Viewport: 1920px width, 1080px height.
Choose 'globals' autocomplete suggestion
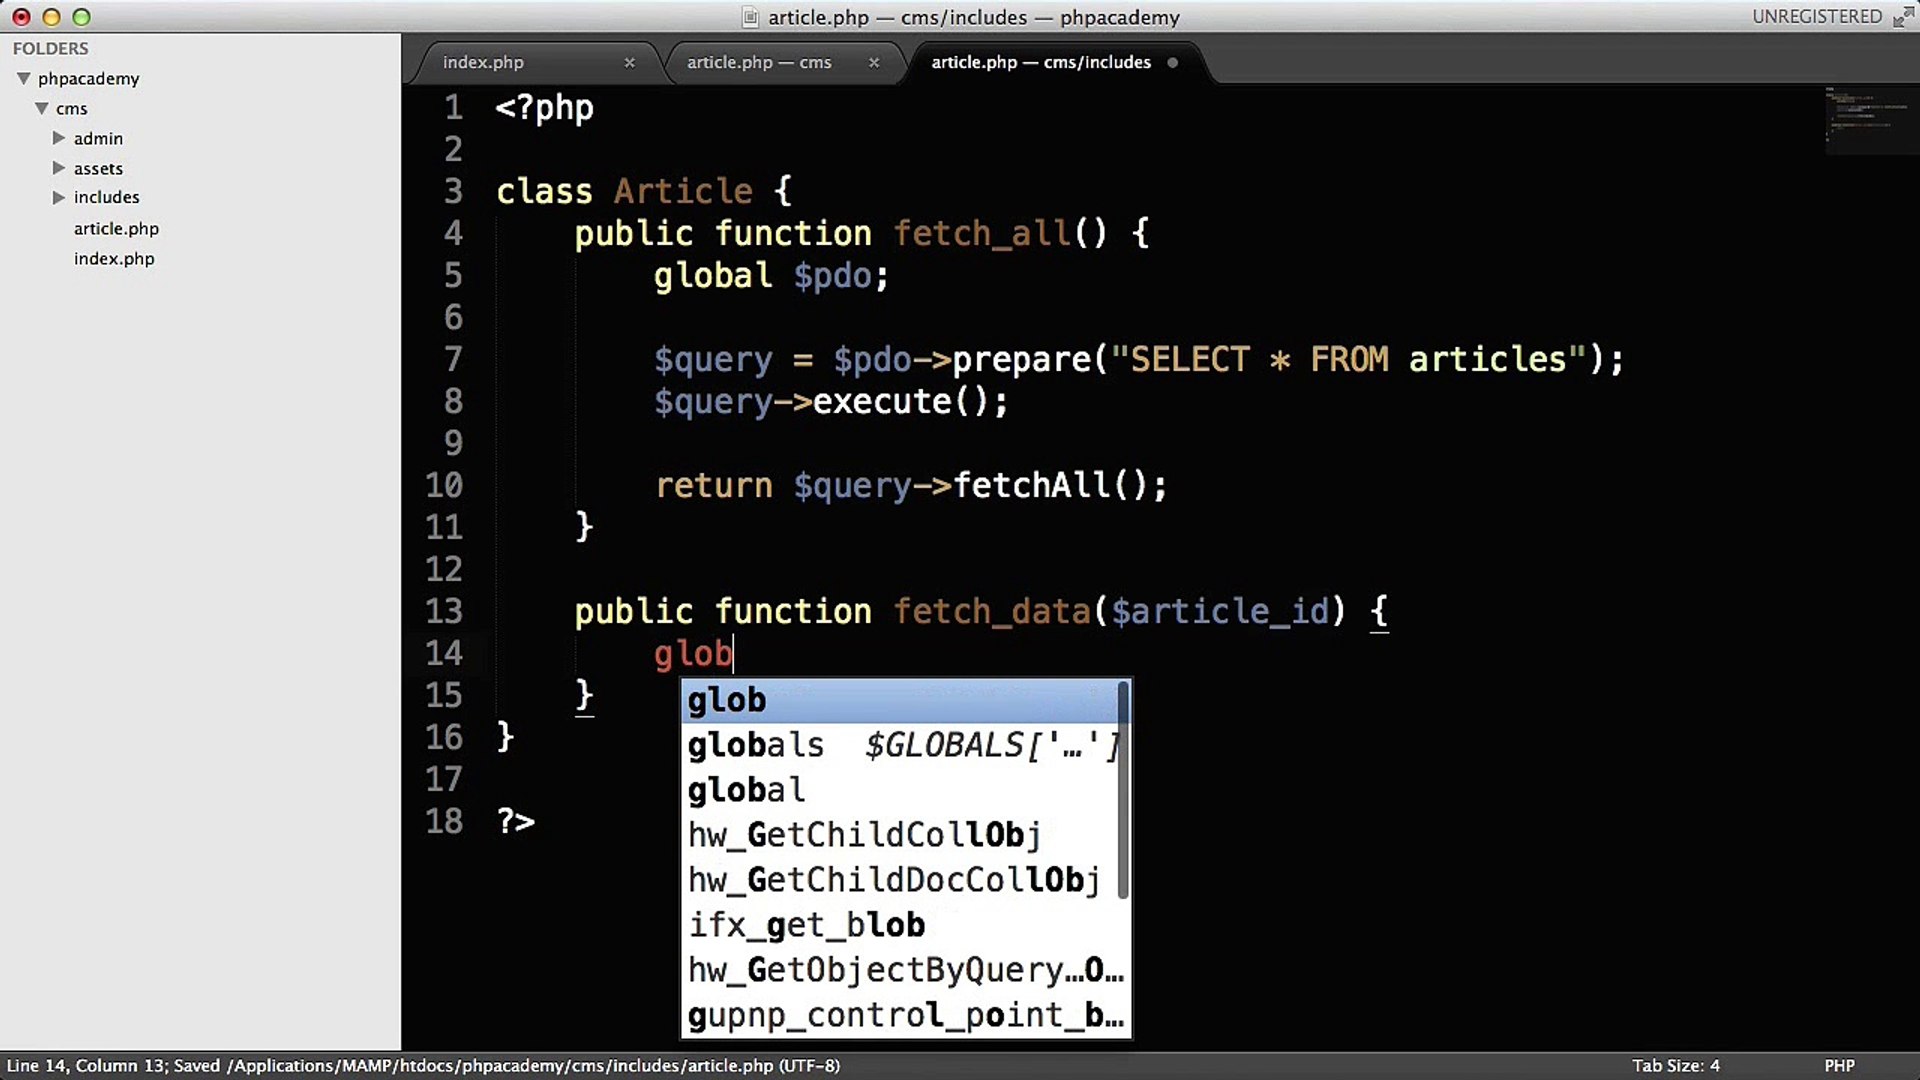pos(899,745)
